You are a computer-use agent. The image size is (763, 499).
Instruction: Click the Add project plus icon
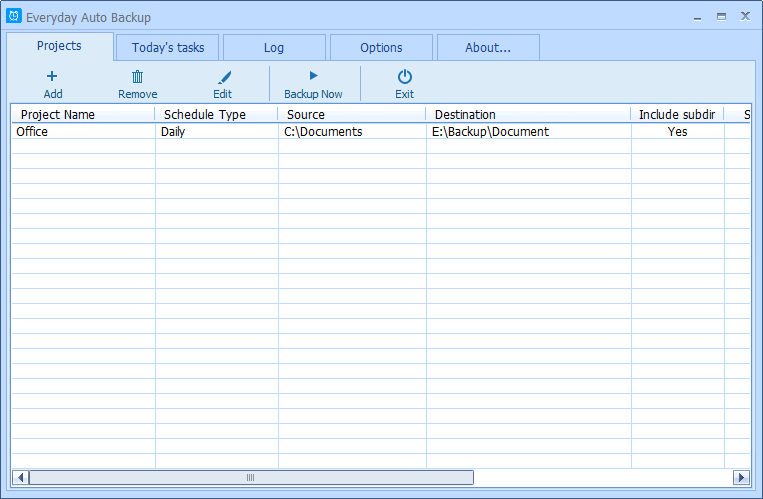point(52,76)
